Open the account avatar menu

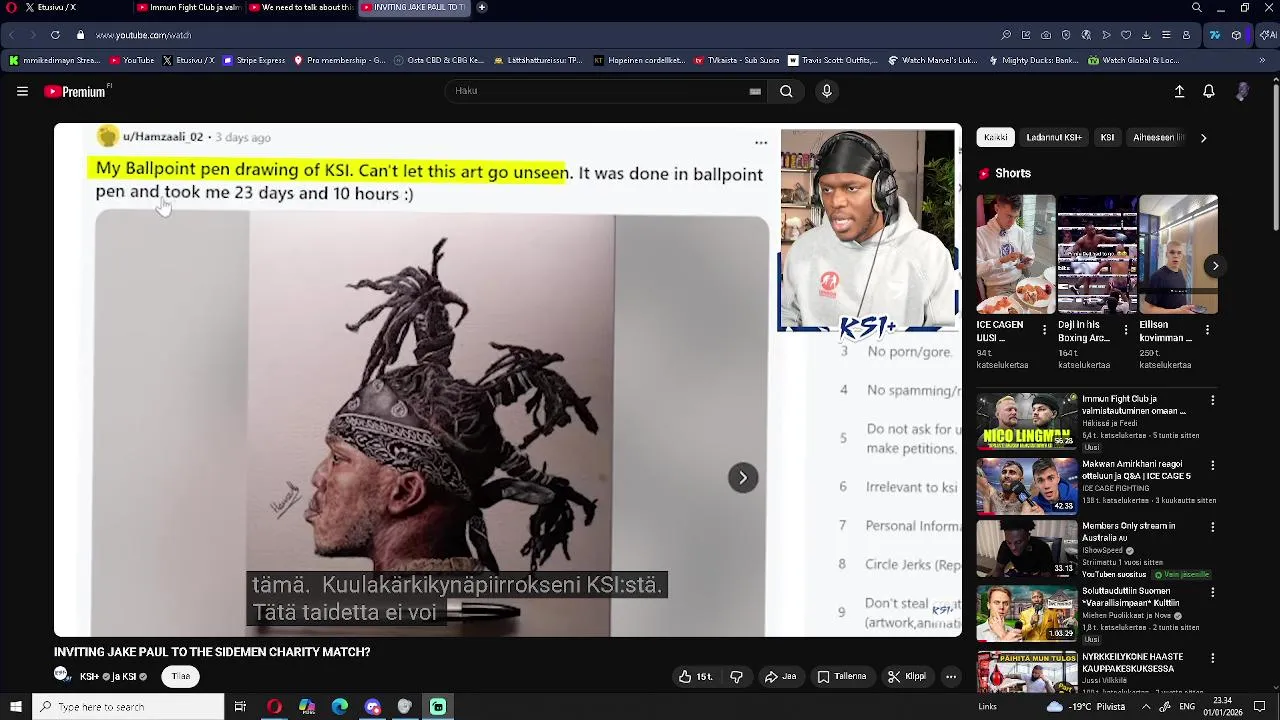(1242, 91)
